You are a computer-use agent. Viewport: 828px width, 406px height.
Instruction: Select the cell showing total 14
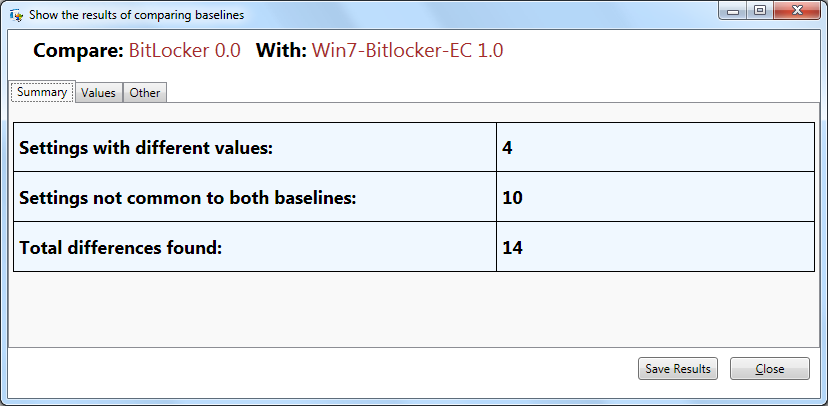point(655,246)
